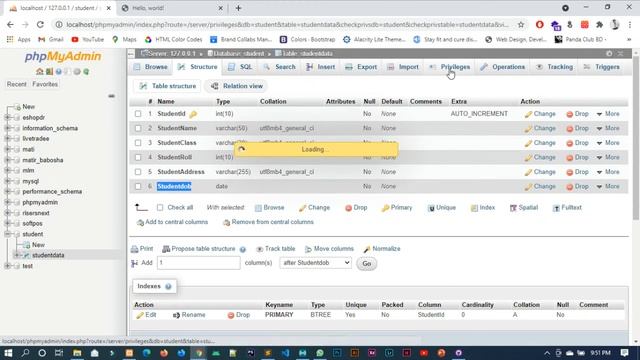Click the taskbar search icon
Screen dimensions: 640x360
pos(25,353)
